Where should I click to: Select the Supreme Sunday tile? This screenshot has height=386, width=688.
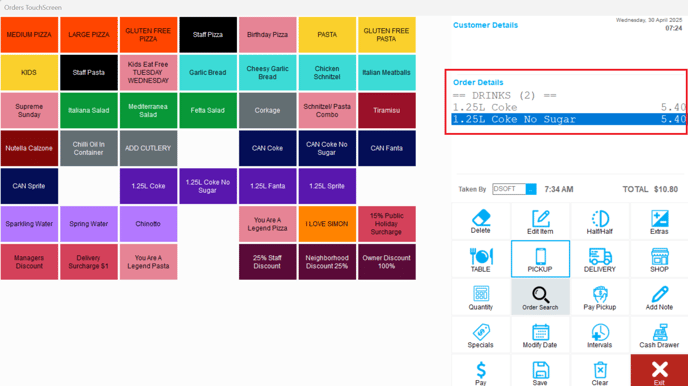pyautogui.click(x=29, y=111)
